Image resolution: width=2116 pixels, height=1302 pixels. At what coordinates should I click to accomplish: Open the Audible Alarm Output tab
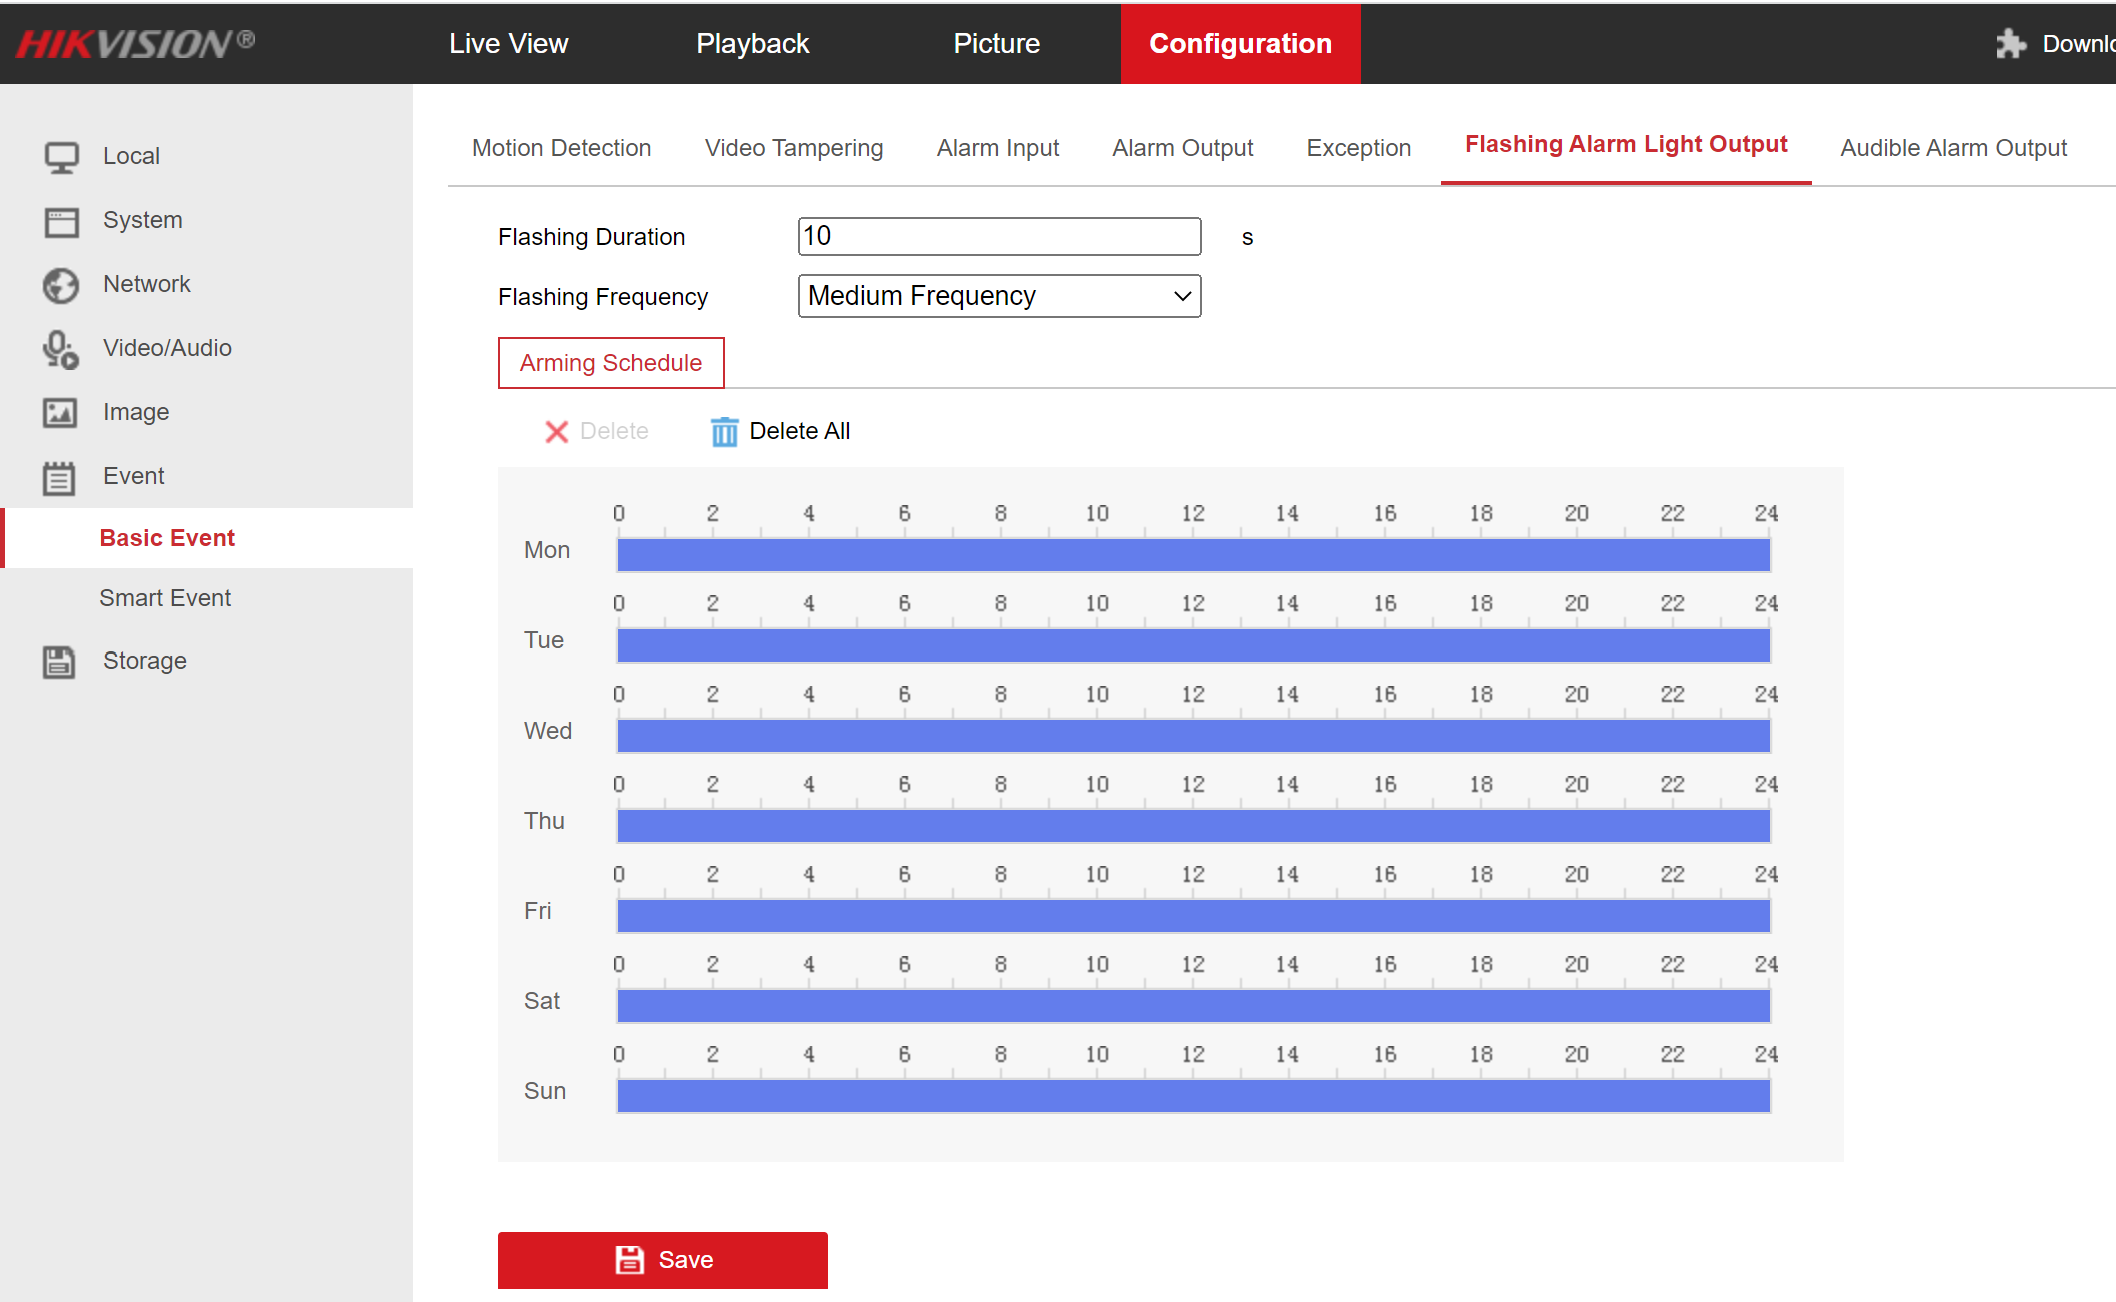[x=1953, y=148]
